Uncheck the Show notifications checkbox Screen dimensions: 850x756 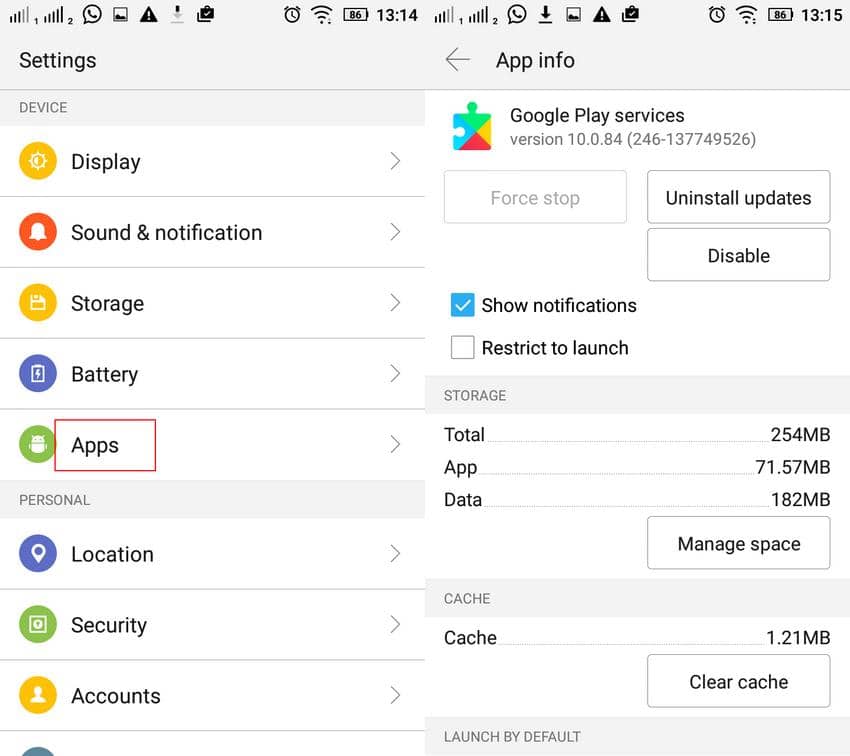462,305
